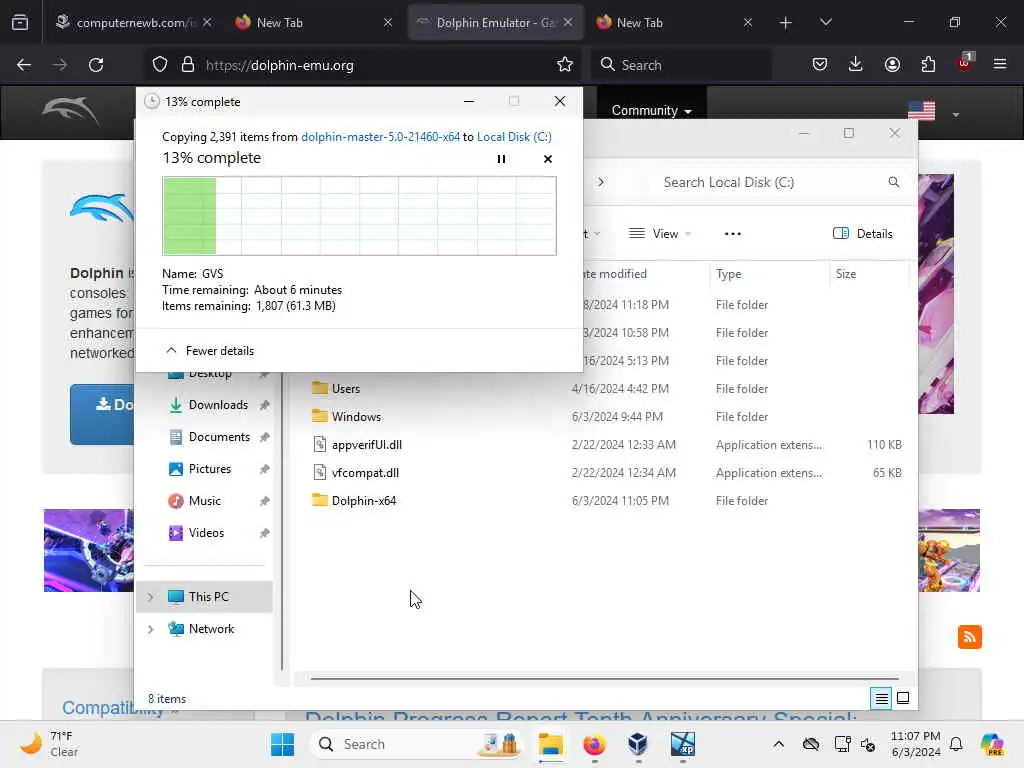Open Firefox from the taskbar
The height and width of the screenshot is (768, 1024).
pos(594,744)
